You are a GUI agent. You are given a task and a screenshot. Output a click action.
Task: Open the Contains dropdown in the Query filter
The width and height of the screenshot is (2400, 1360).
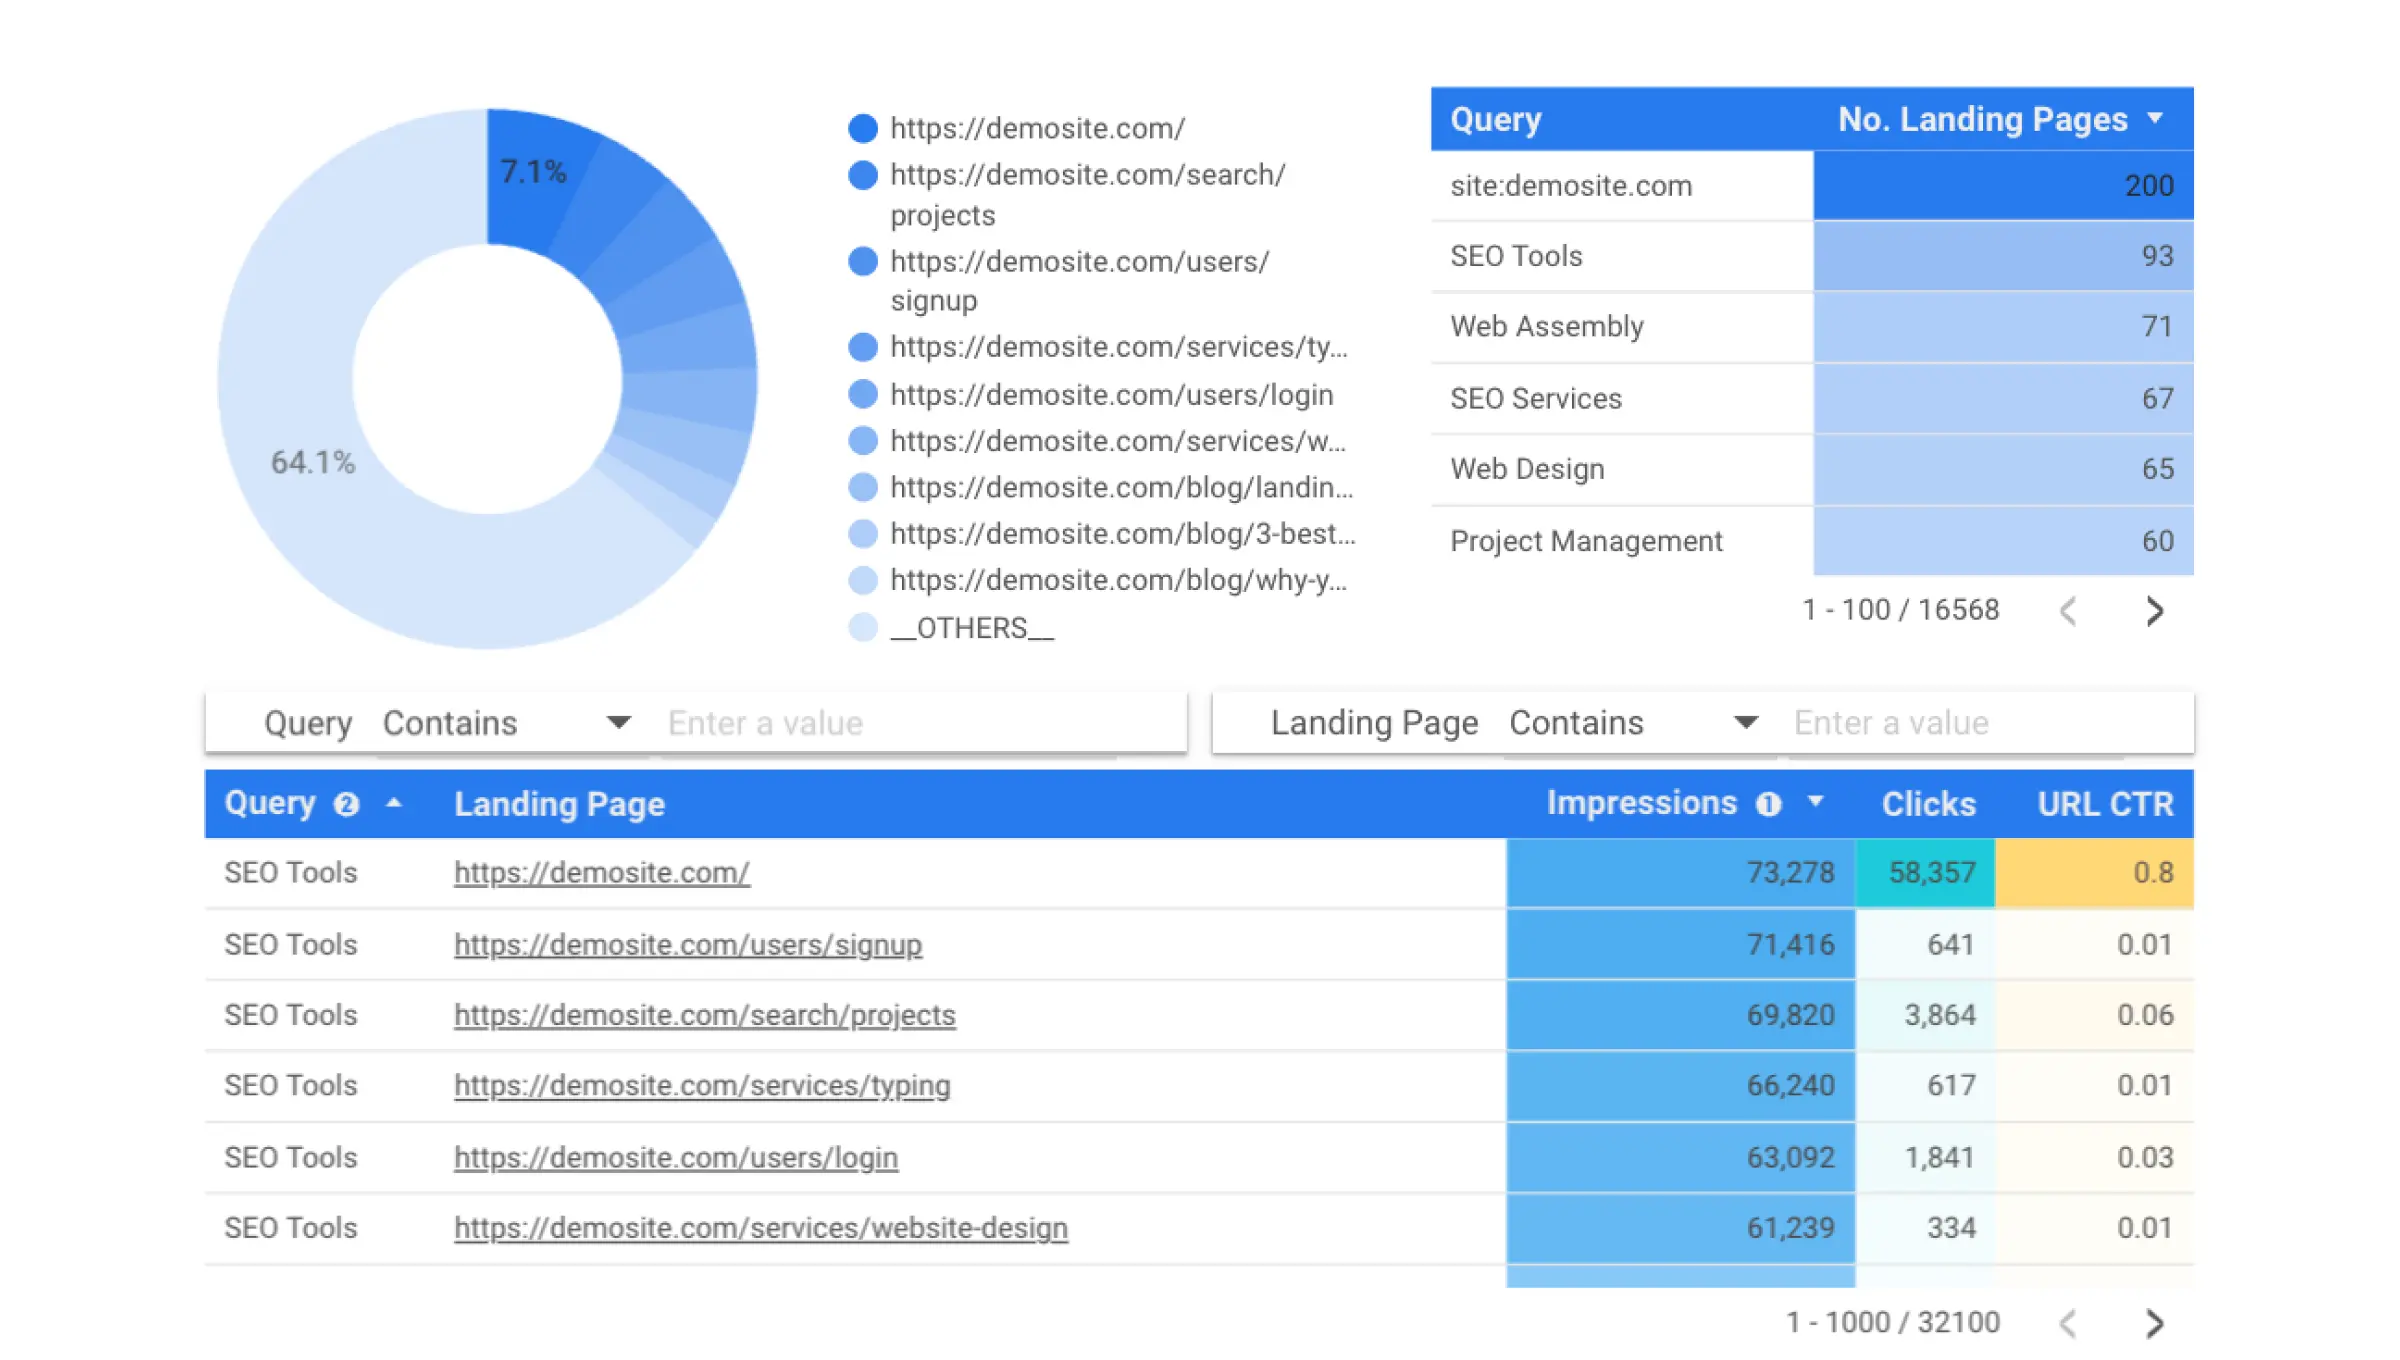pyautogui.click(x=618, y=721)
